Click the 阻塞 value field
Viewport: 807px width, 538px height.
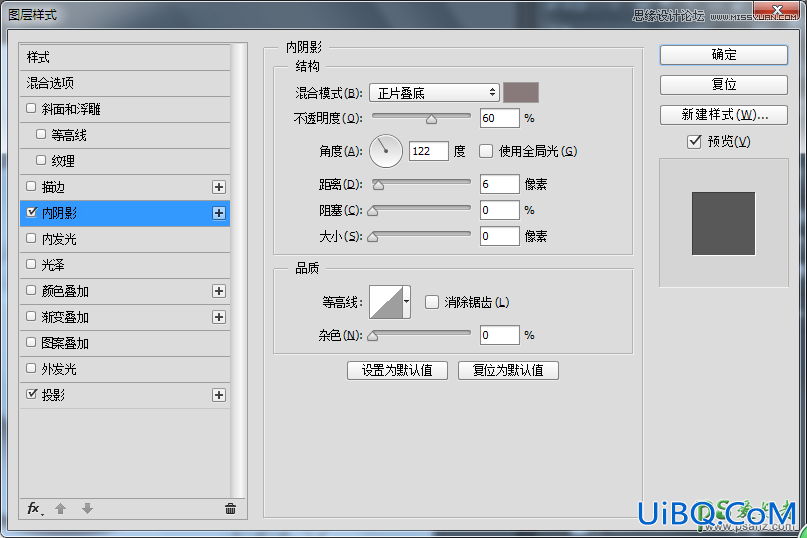pyautogui.click(x=499, y=210)
